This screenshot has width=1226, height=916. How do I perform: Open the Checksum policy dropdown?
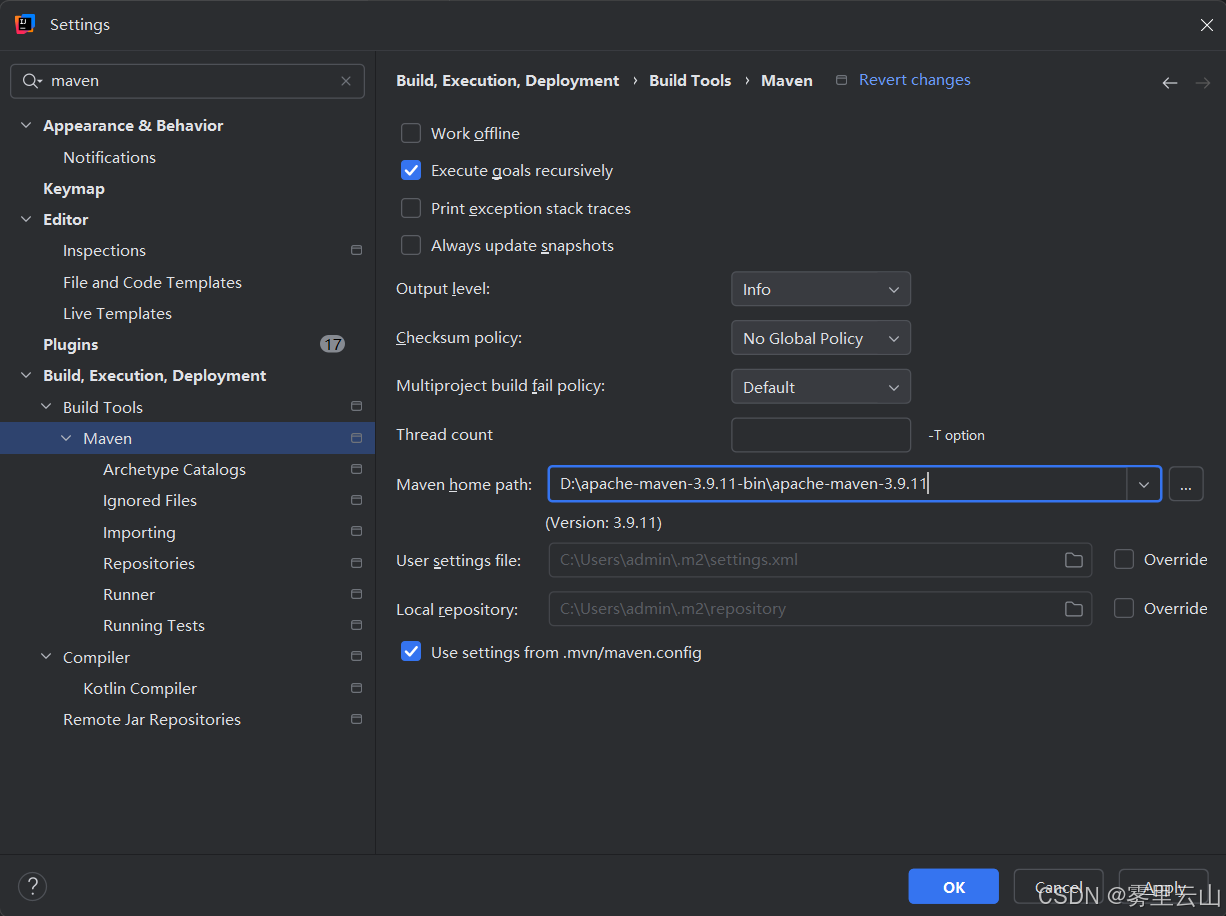tap(821, 338)
